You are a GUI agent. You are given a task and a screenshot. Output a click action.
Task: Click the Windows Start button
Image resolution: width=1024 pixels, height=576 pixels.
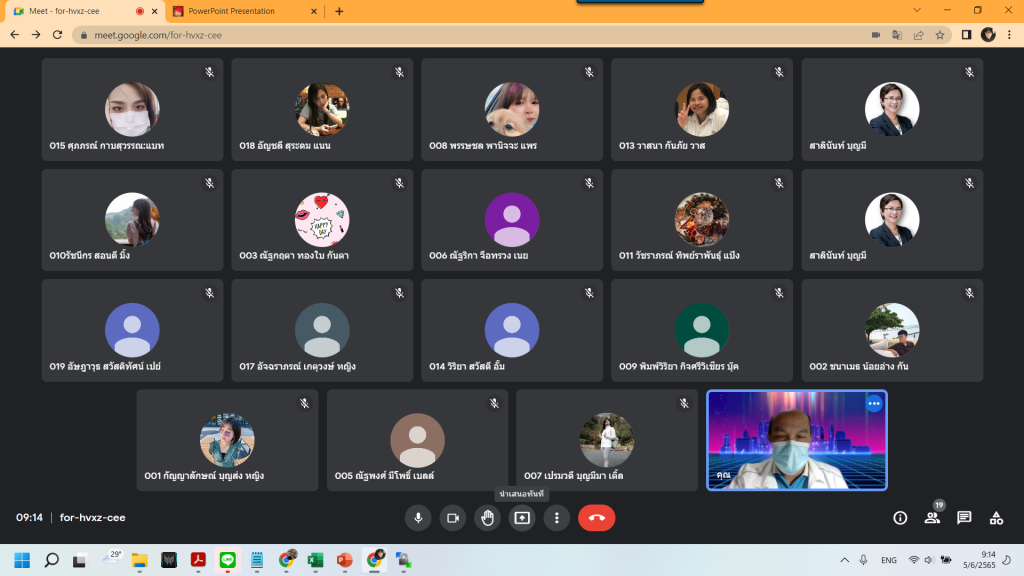click(20, 559)
